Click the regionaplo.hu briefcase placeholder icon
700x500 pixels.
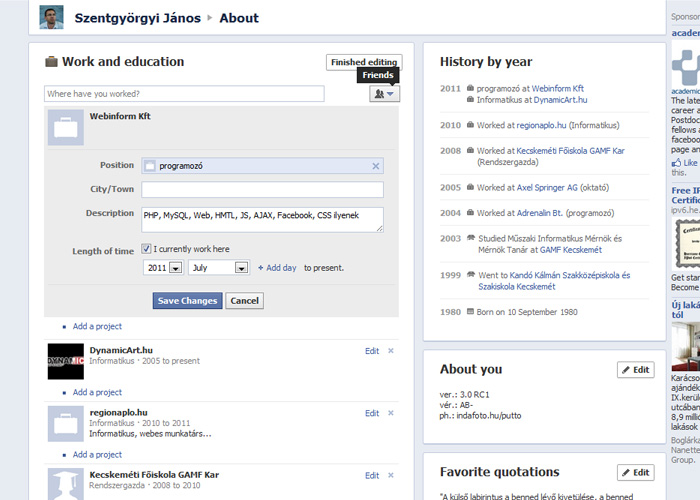pos(66,424)
